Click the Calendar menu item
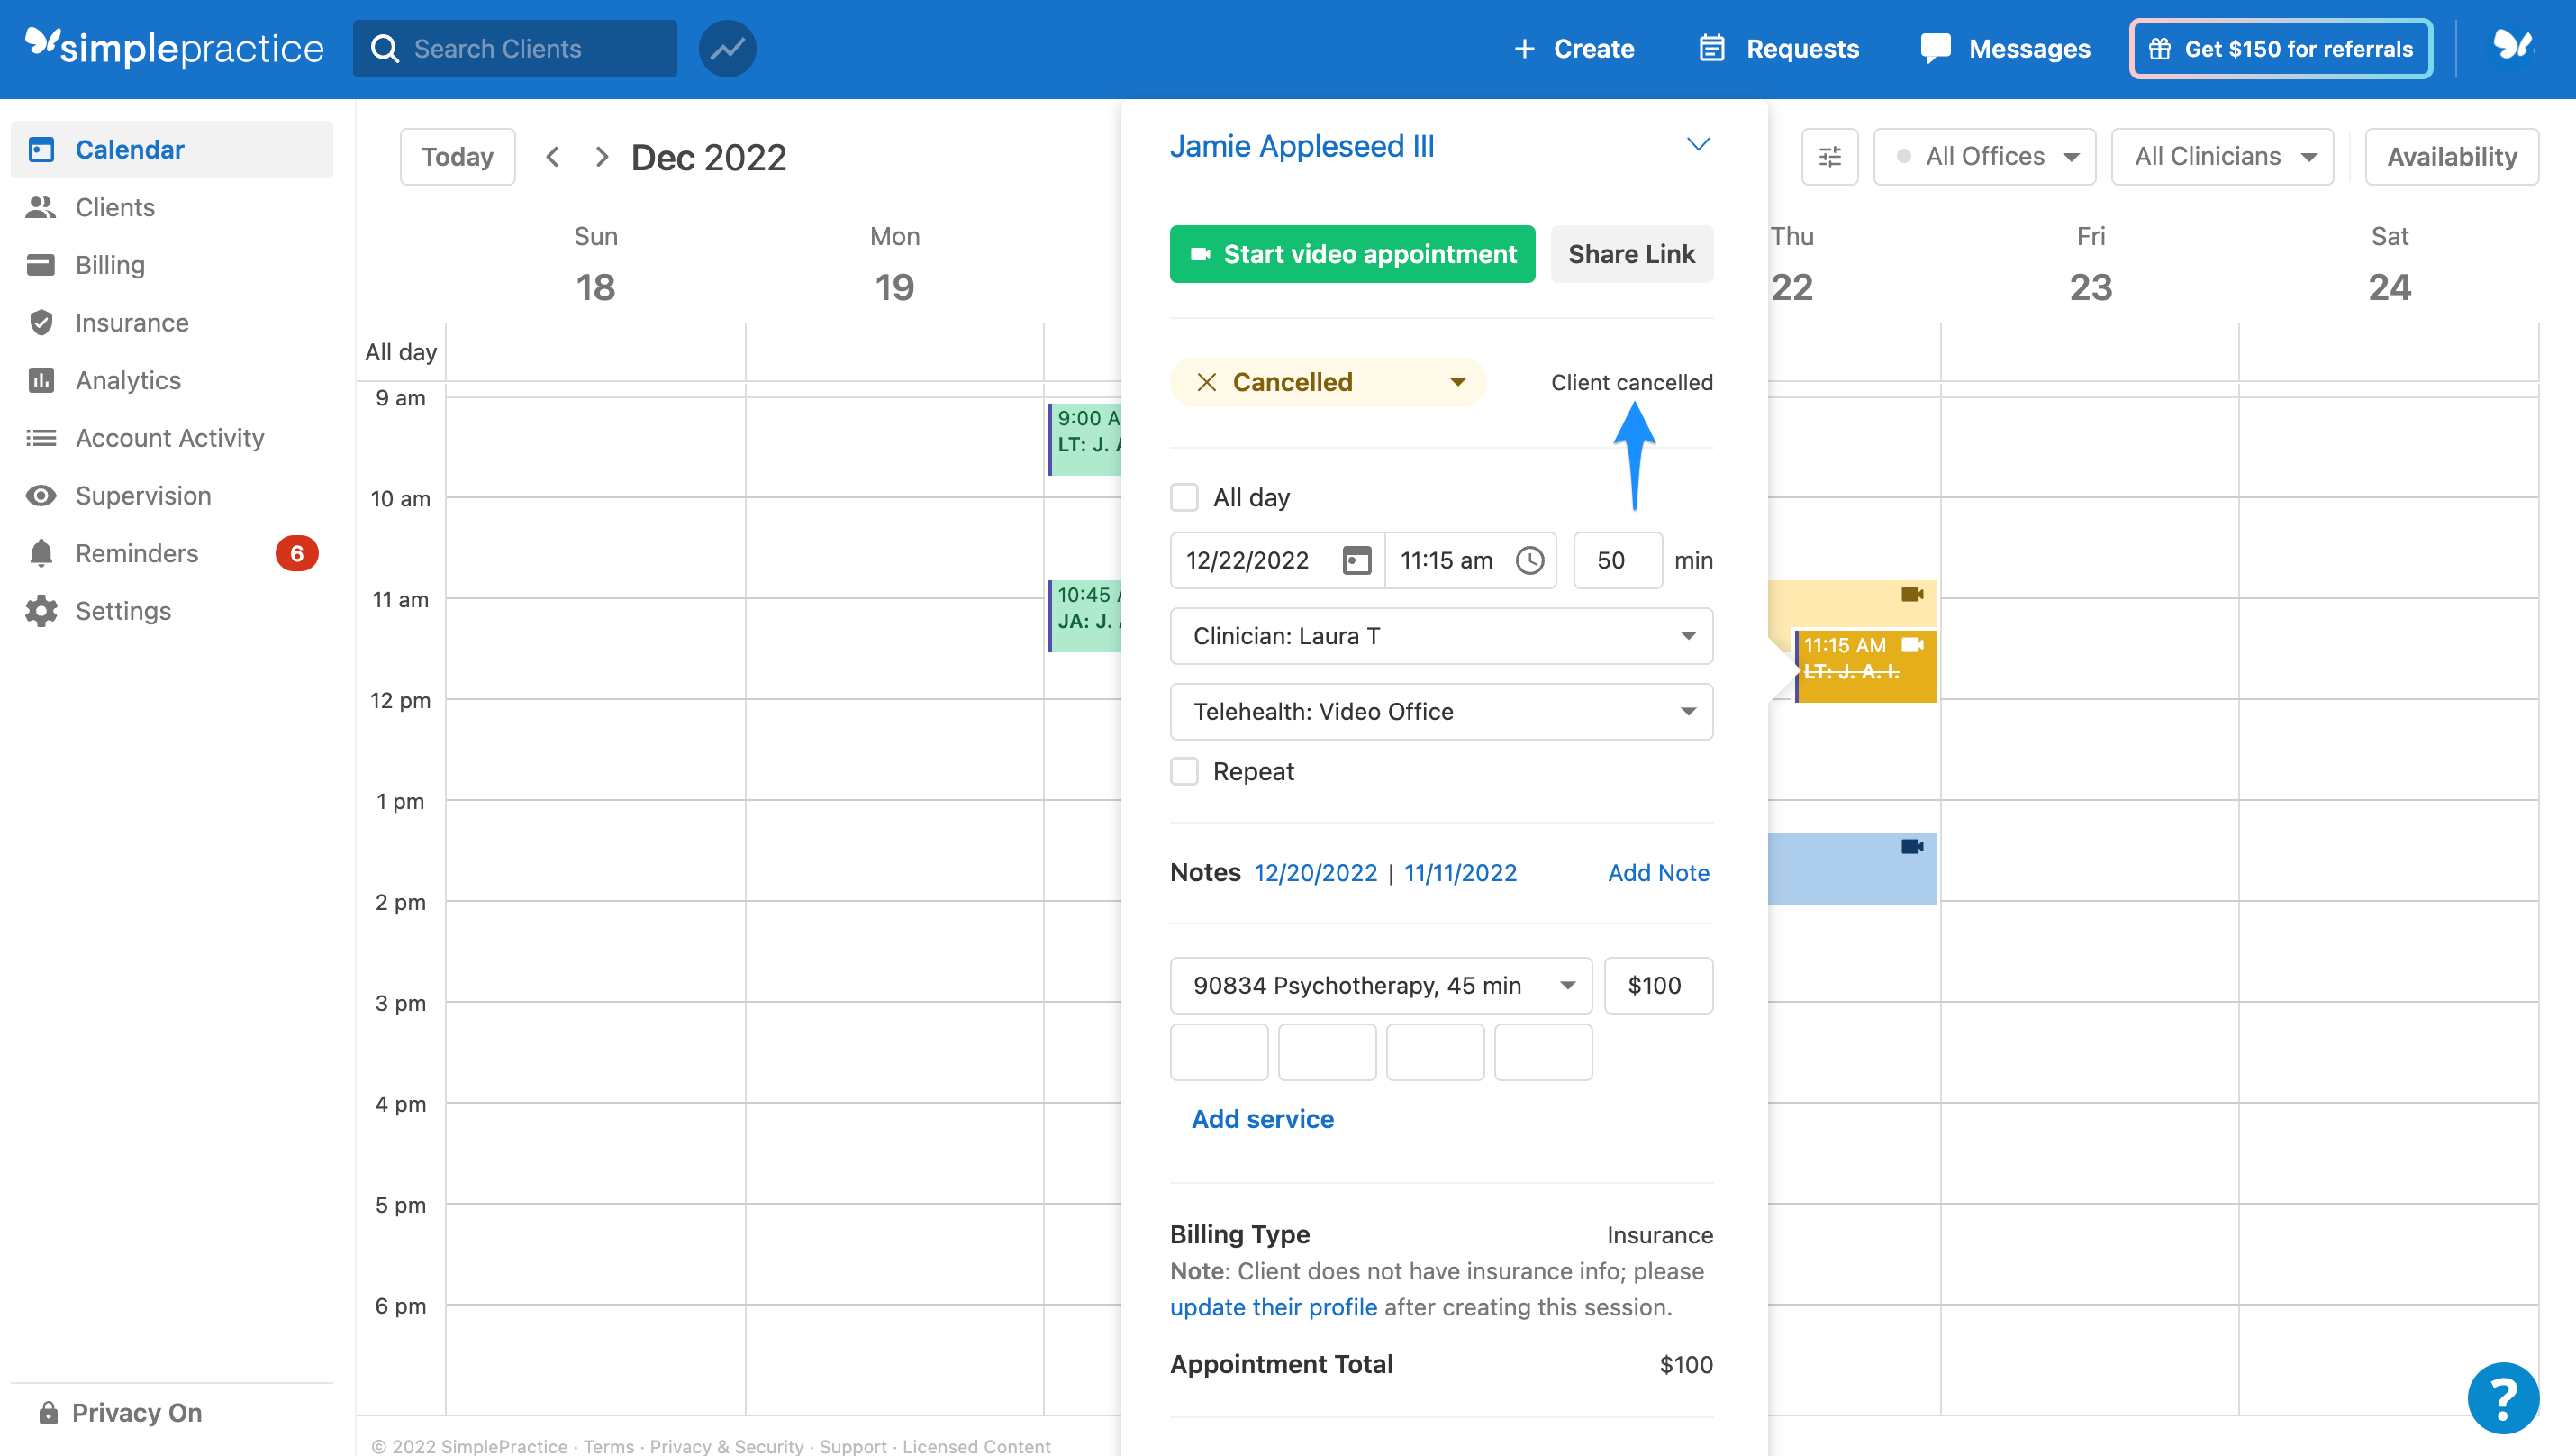The width and height of the screenshot is (2576, 1456). 129,149
